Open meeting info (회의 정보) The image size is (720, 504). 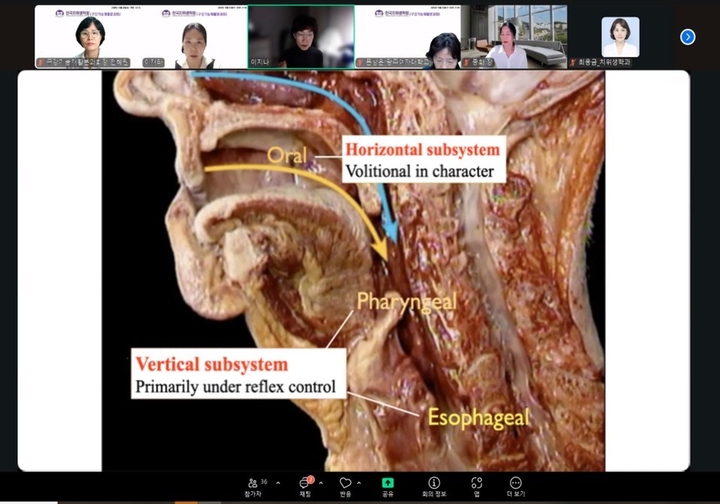(434, 484)
